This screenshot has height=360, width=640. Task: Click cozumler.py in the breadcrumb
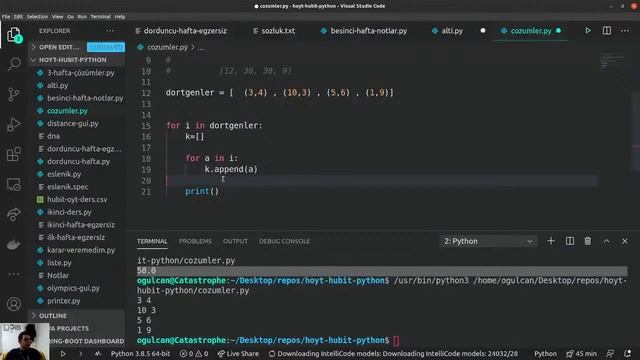(167, 47)
